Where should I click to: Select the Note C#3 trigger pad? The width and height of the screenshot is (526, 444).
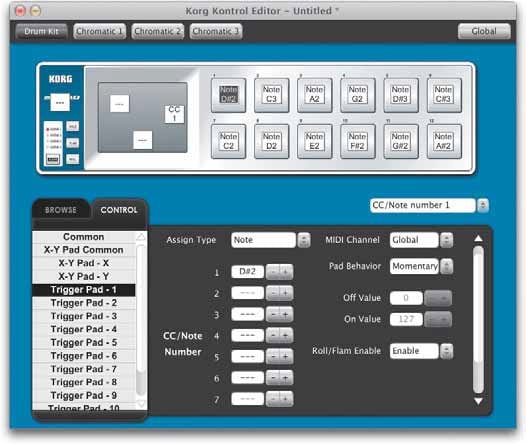[443, 95]
